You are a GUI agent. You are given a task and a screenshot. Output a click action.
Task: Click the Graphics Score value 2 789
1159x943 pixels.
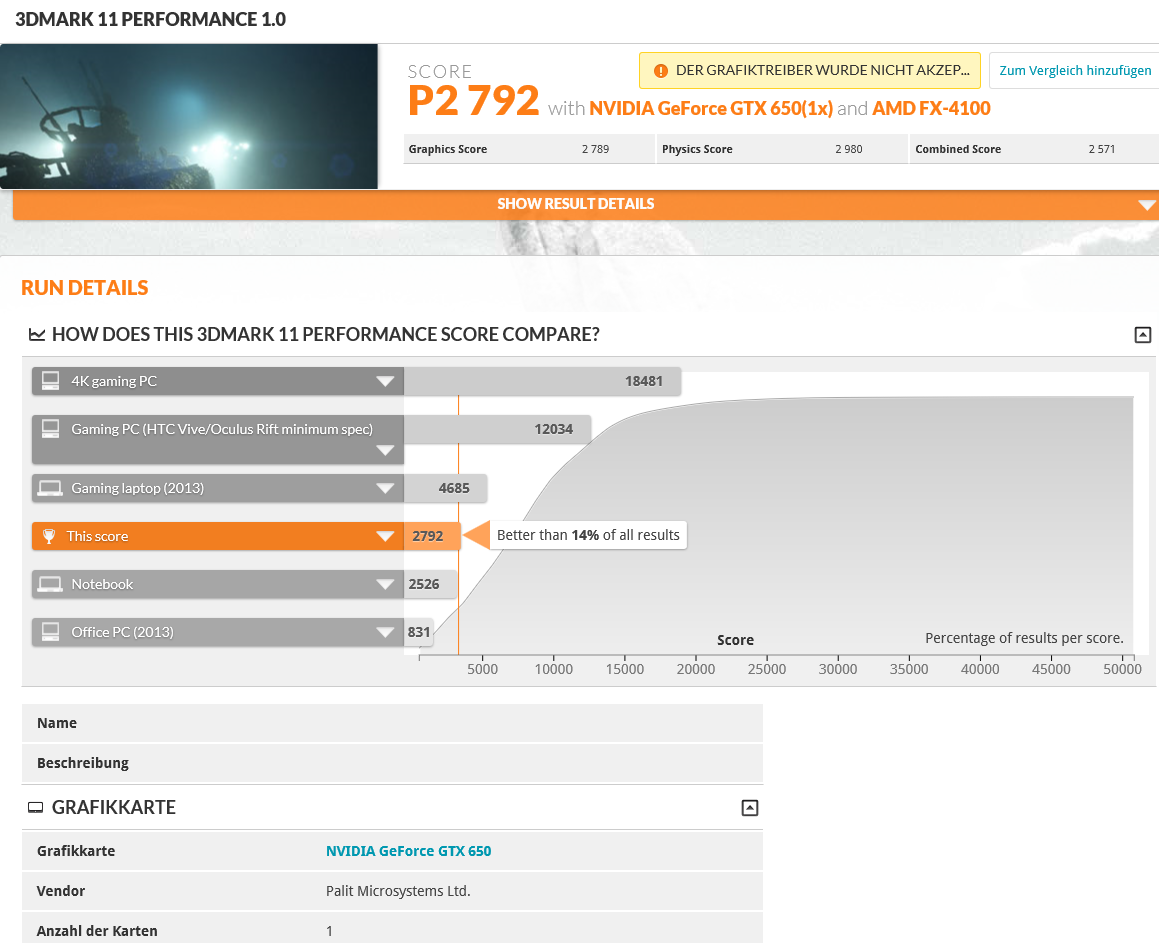coord(595,149)
